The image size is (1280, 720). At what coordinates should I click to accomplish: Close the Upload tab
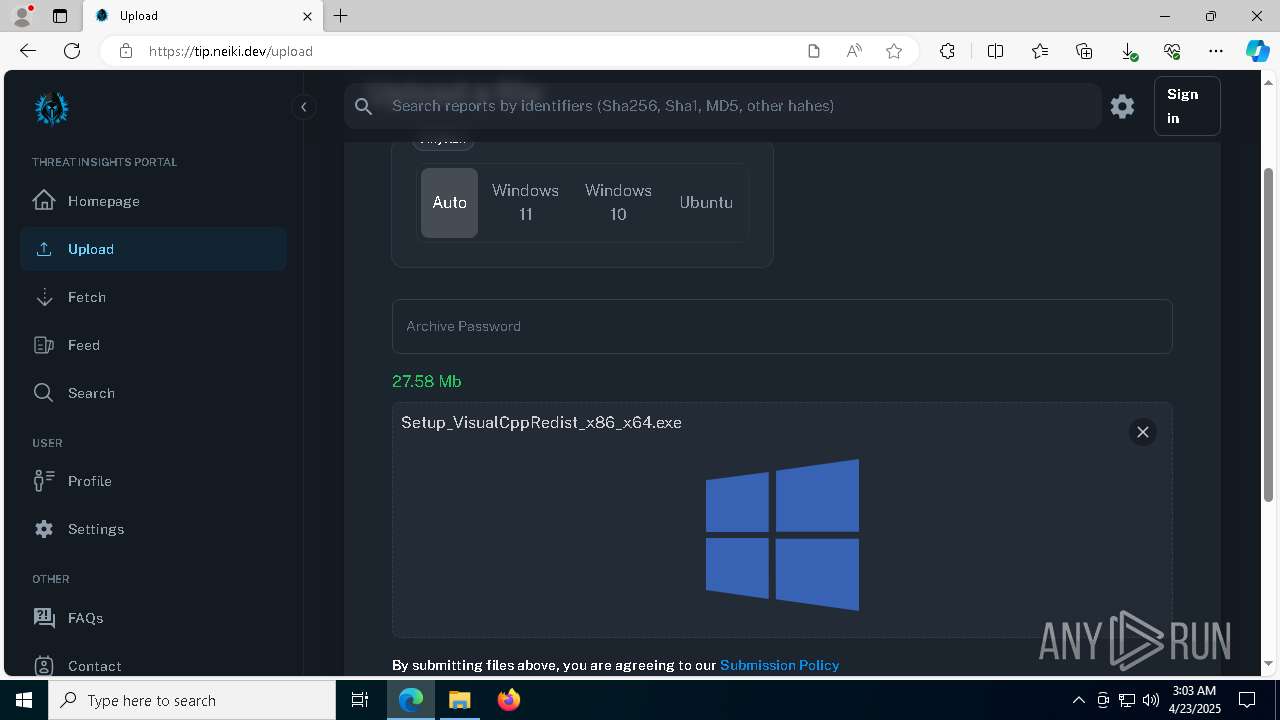307,16
